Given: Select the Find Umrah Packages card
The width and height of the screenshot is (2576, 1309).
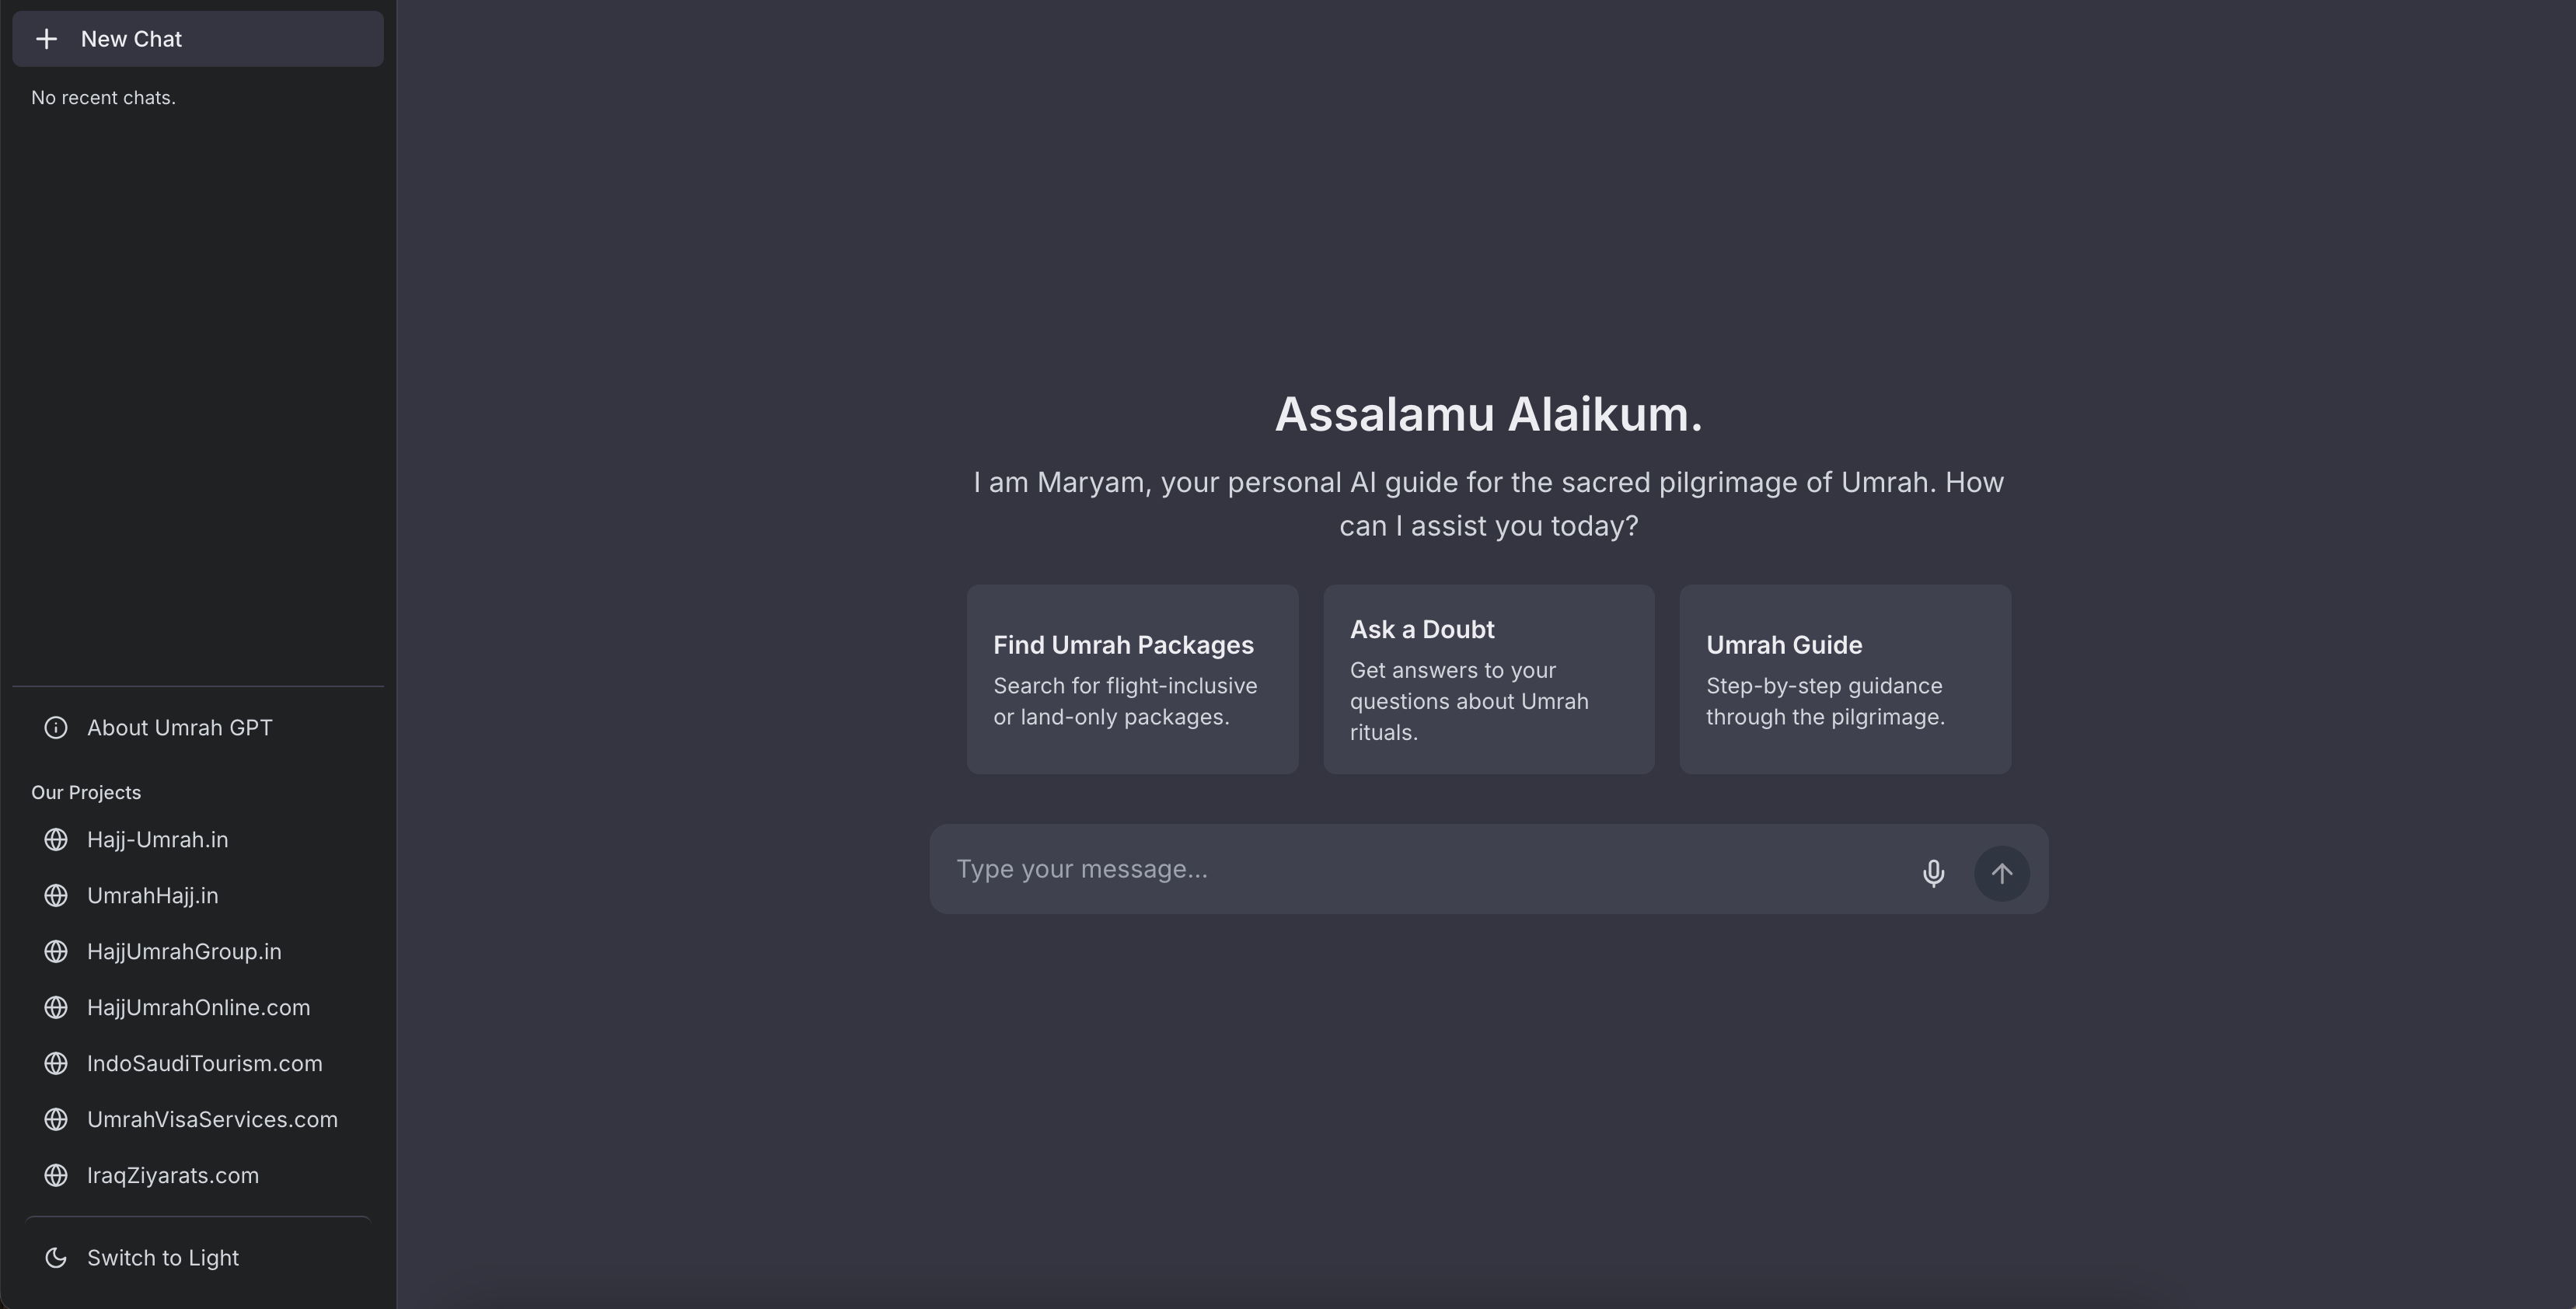Looking at the screenshot, I should (1132, 679).
